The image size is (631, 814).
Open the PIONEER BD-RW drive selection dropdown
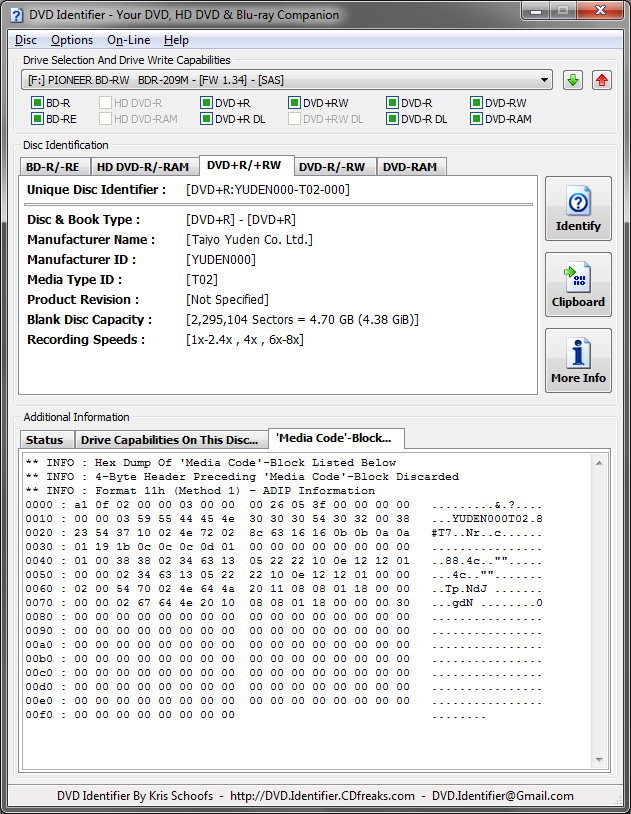[x=287, y=80]
